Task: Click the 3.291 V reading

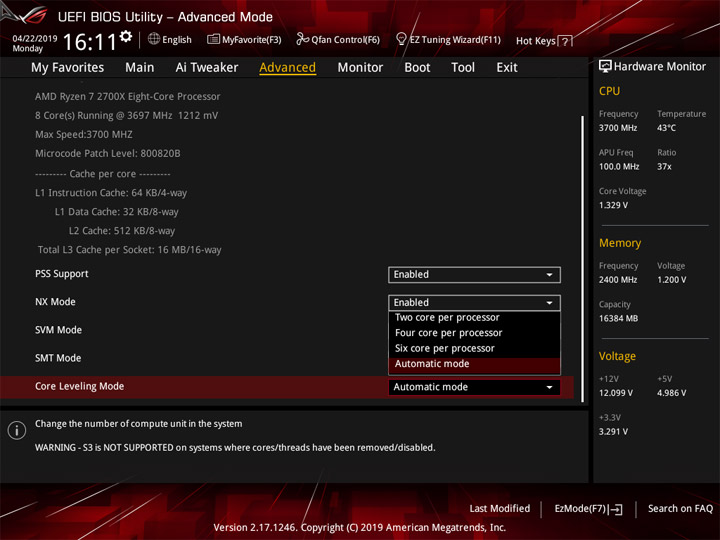Action: tap(613, 432)
